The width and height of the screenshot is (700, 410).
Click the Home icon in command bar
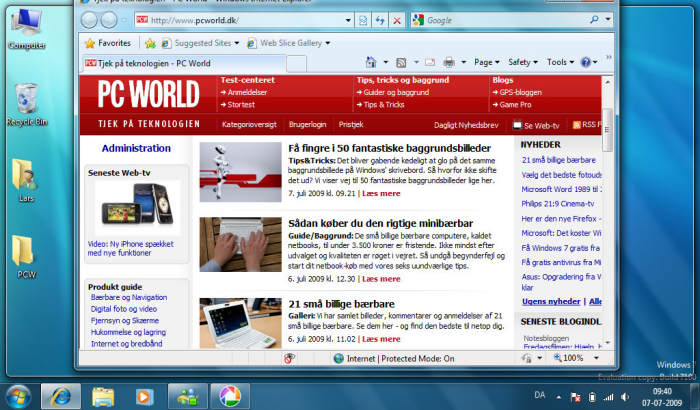371,62
